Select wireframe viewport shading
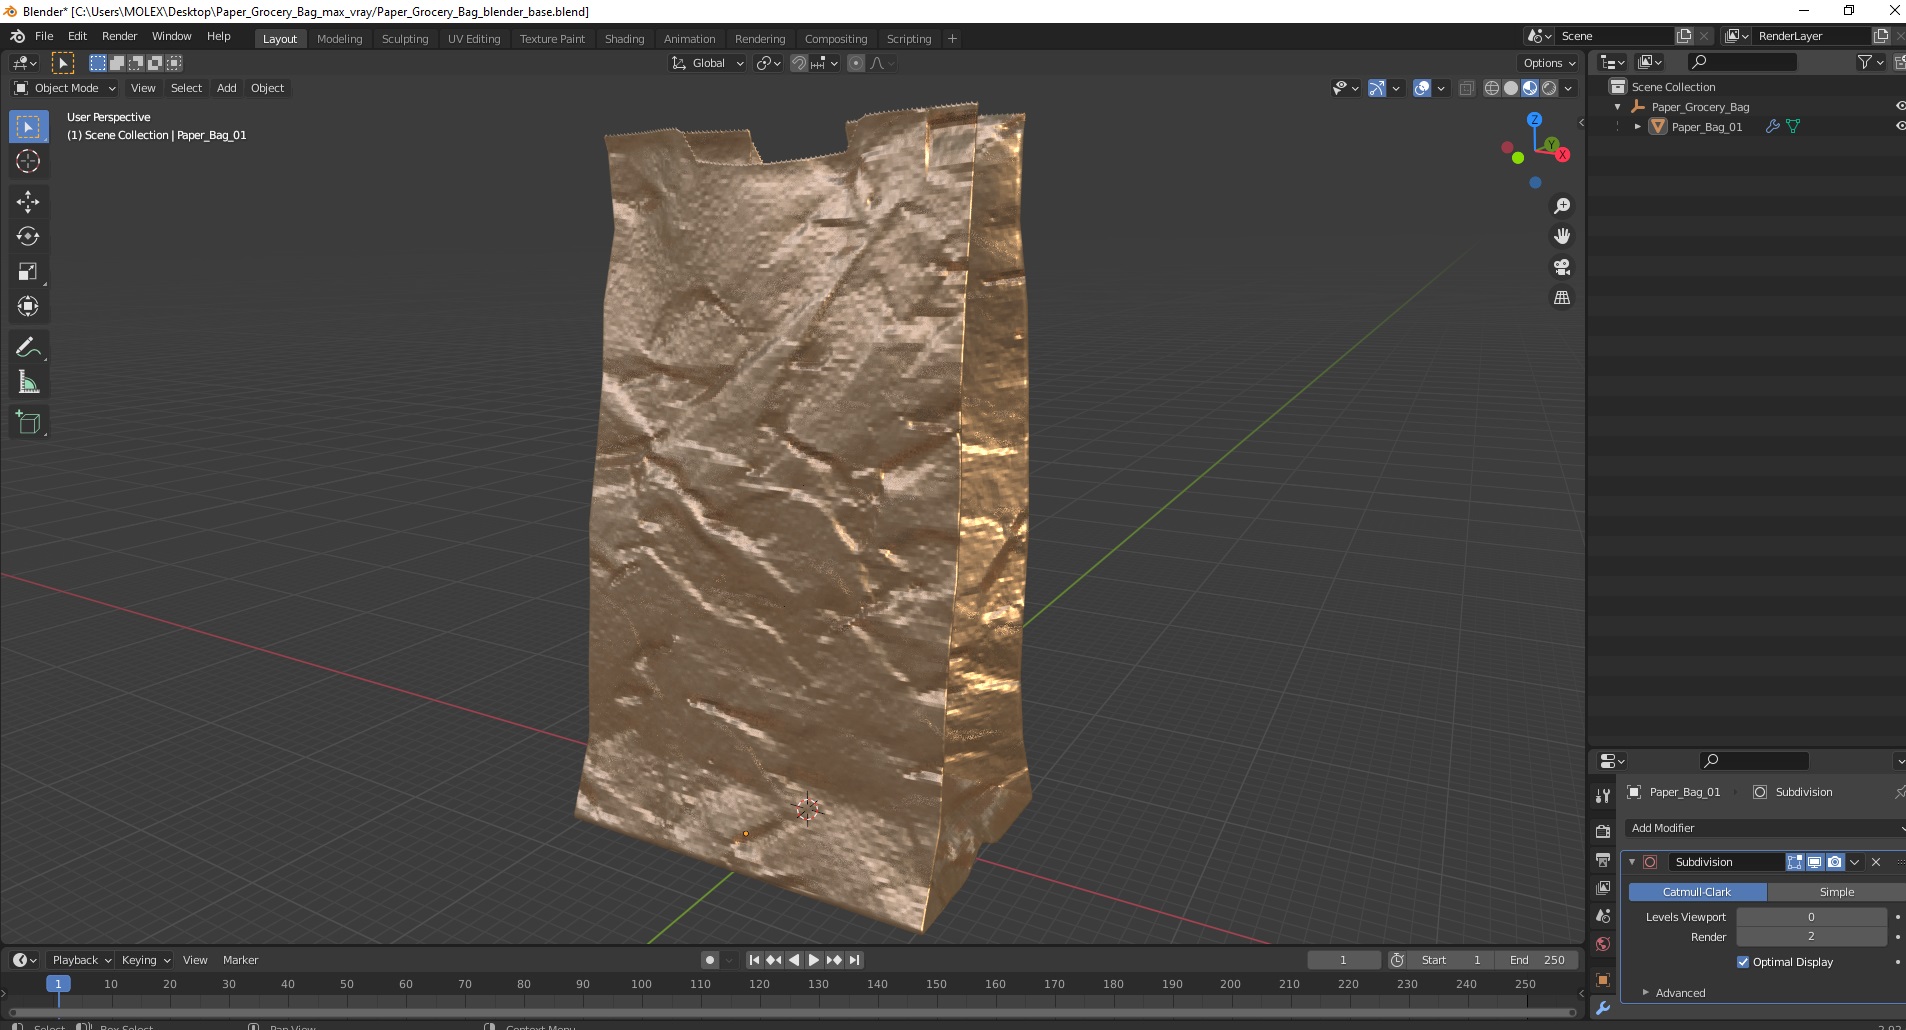Image resolution: width=1906 pixels, height=1030 pixels. [1491, 88]
